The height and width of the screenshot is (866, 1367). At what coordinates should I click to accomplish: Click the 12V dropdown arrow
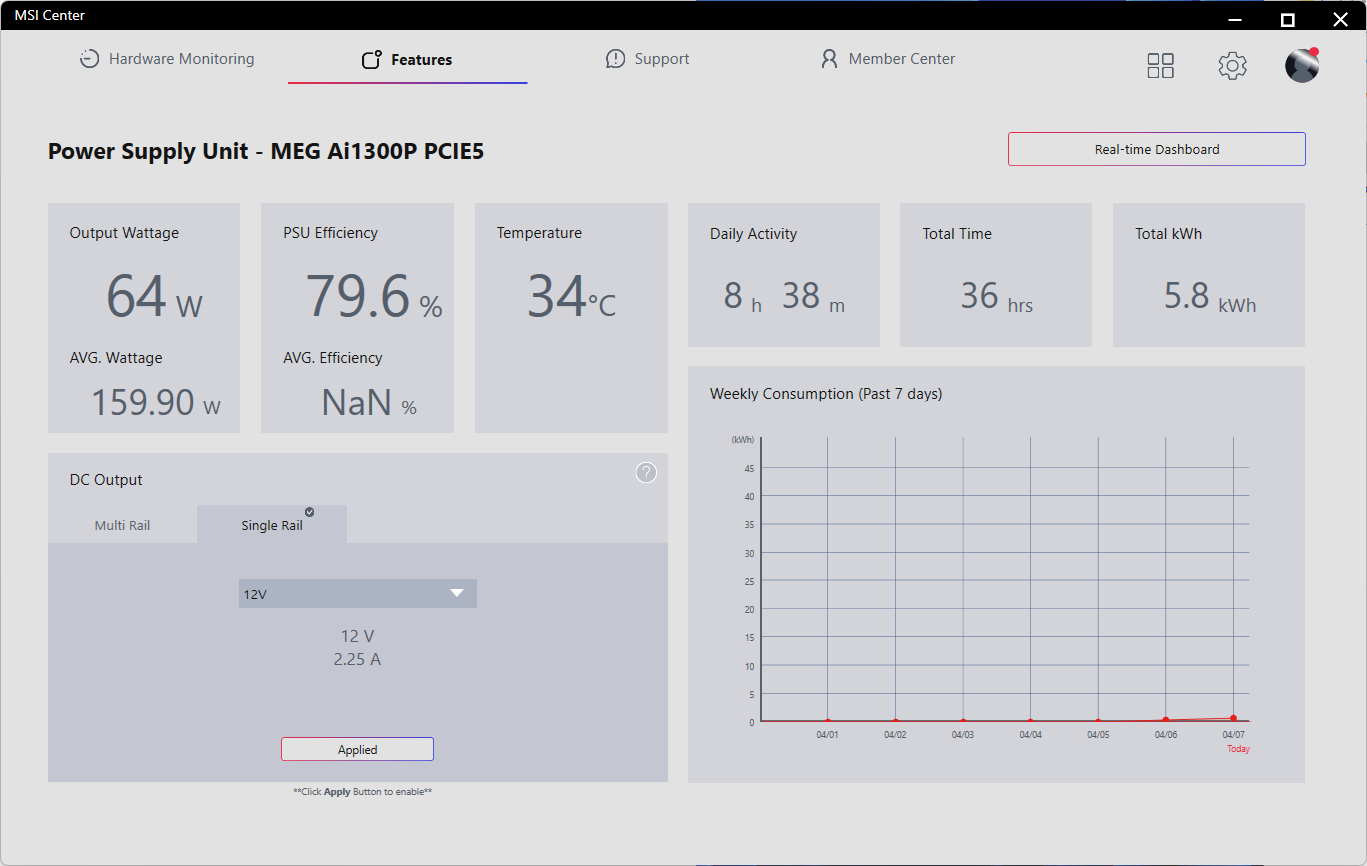coord(457,593)
